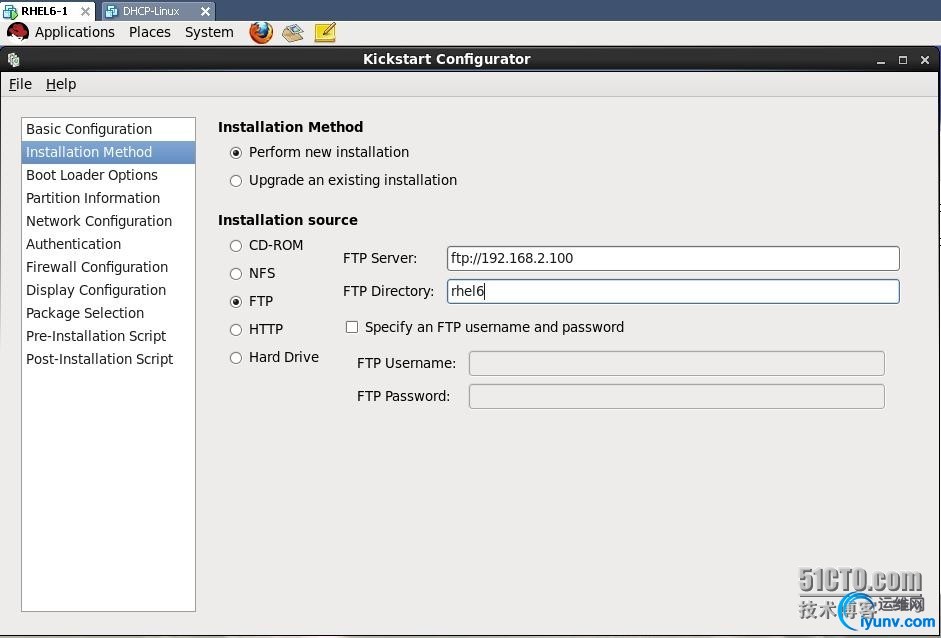
Task: Open Authentication section
Action: pos(108,244)
